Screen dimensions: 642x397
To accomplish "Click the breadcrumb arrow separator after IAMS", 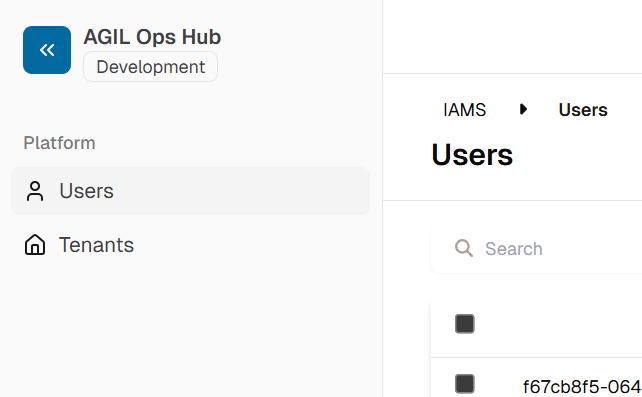I will (x=523, y=109).
